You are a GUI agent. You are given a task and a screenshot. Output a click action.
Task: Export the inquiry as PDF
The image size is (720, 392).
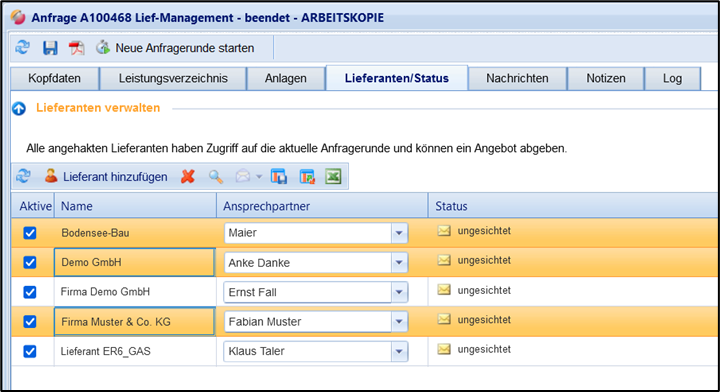(76, 48)
